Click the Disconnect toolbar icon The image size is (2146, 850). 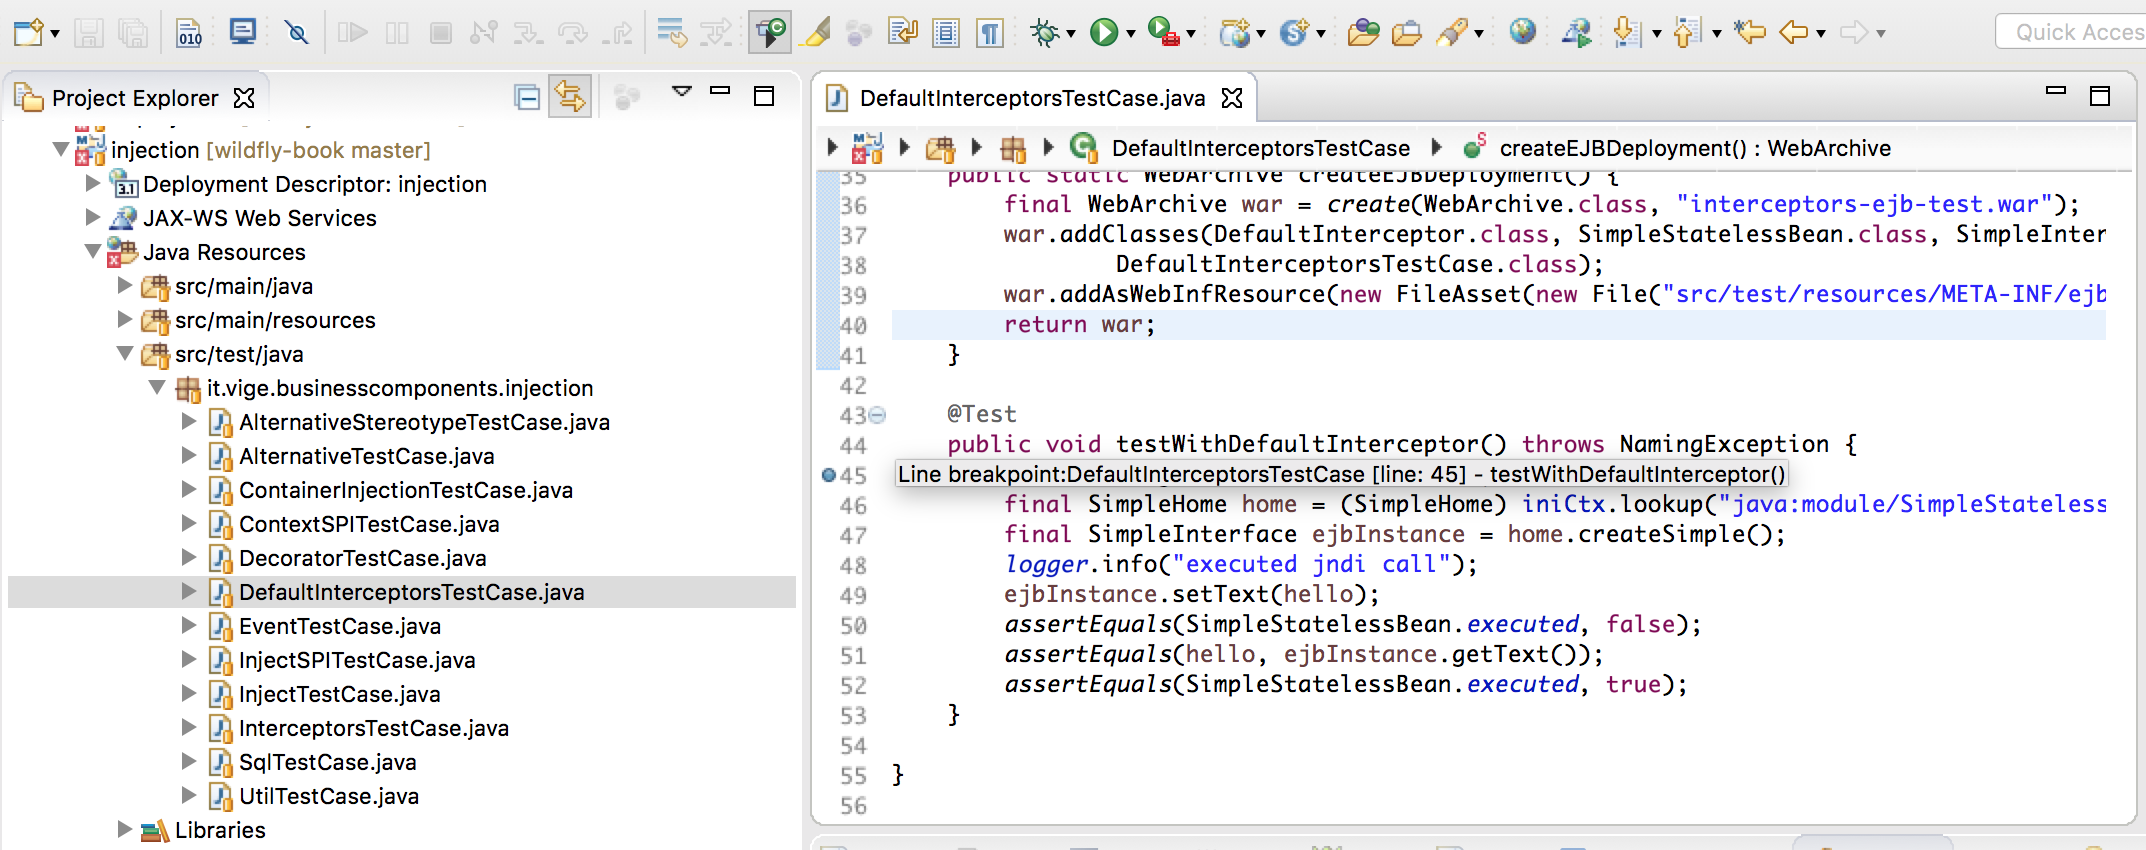coord(484,33)
